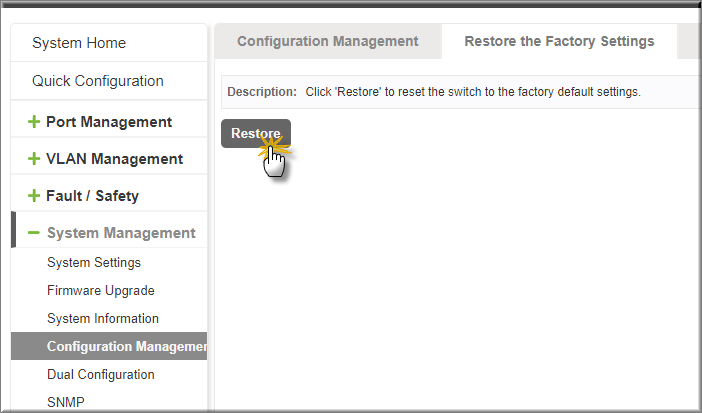The image size is (702, 413).
Task: Select highlighted Configuration Management sidebar item
Action: pyautogui.click(x=109, y=346)
